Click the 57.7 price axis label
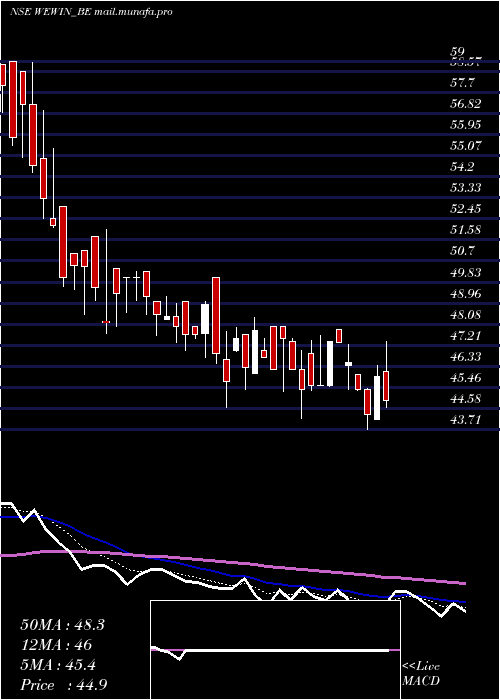The width and height of the screenshot is (500, 700). pos(462,83)
